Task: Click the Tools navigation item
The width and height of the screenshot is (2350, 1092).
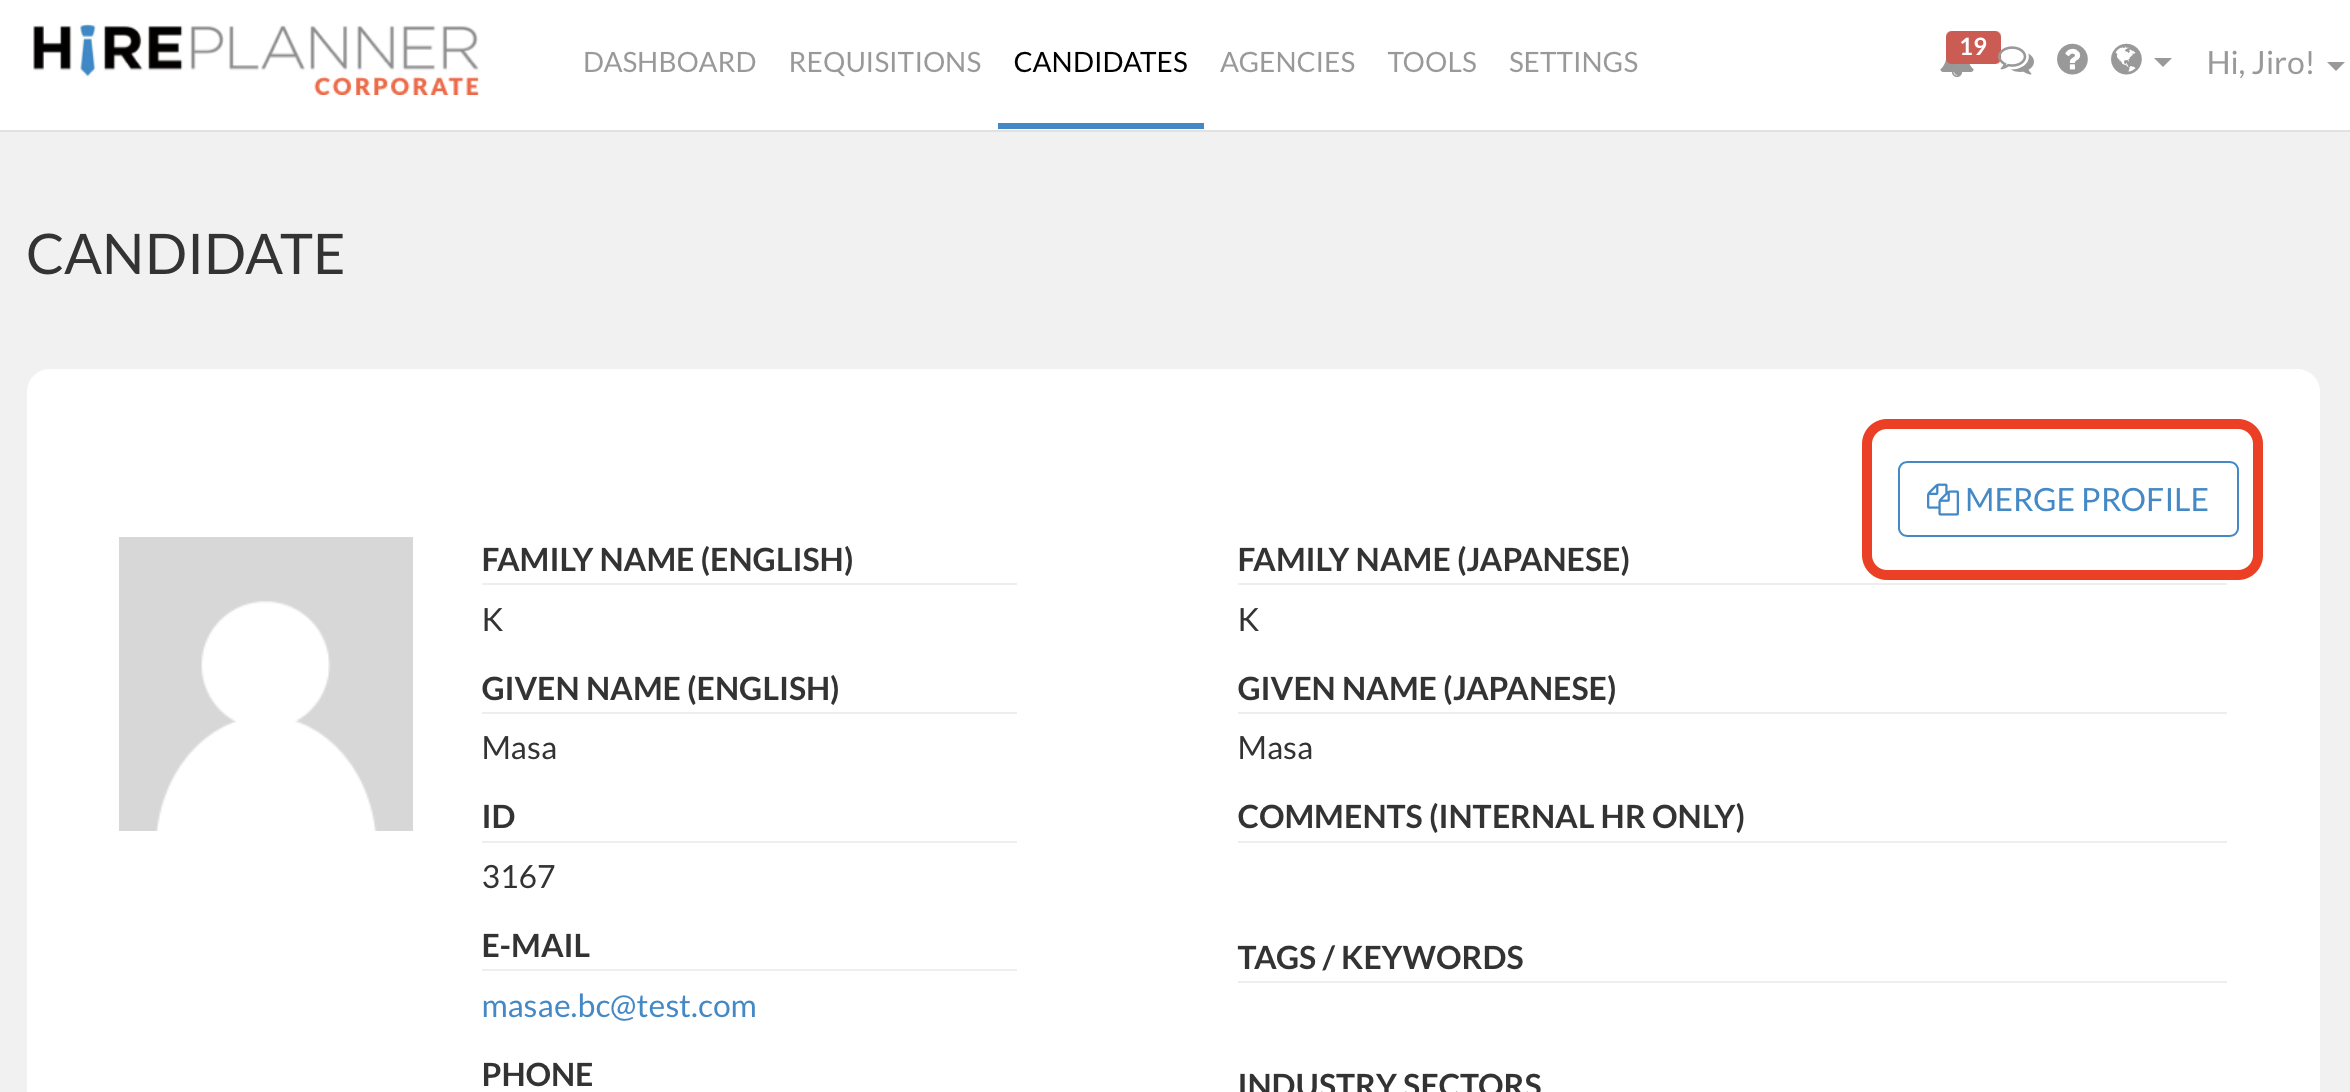Action: pos(1432,61)
